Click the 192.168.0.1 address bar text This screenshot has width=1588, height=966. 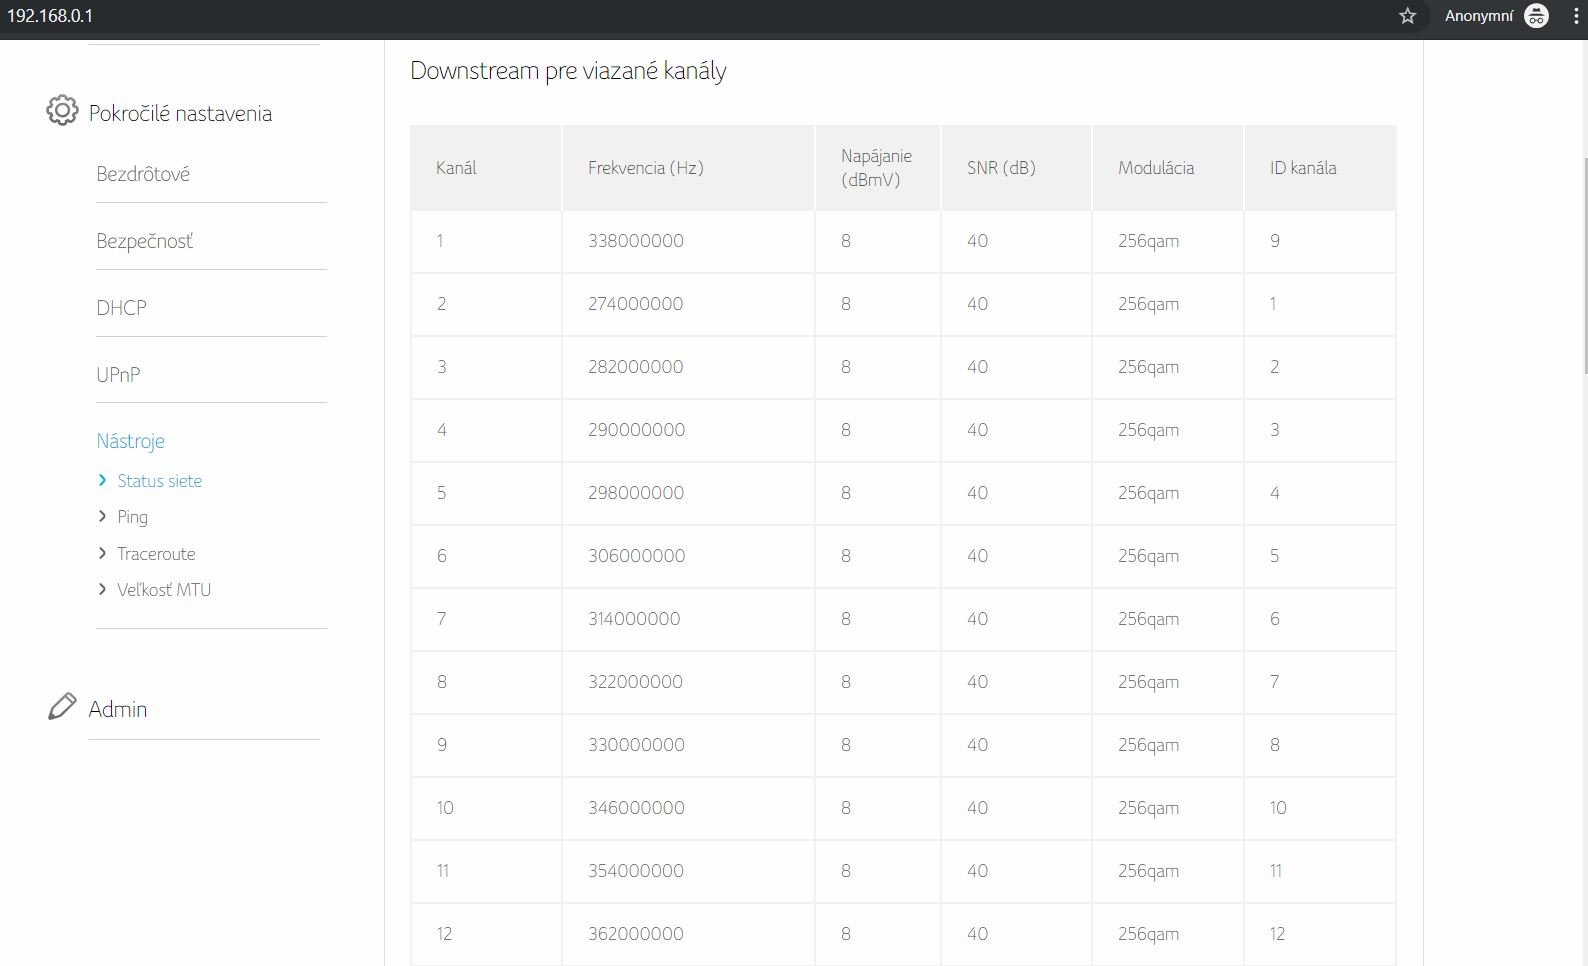point(50,16)
